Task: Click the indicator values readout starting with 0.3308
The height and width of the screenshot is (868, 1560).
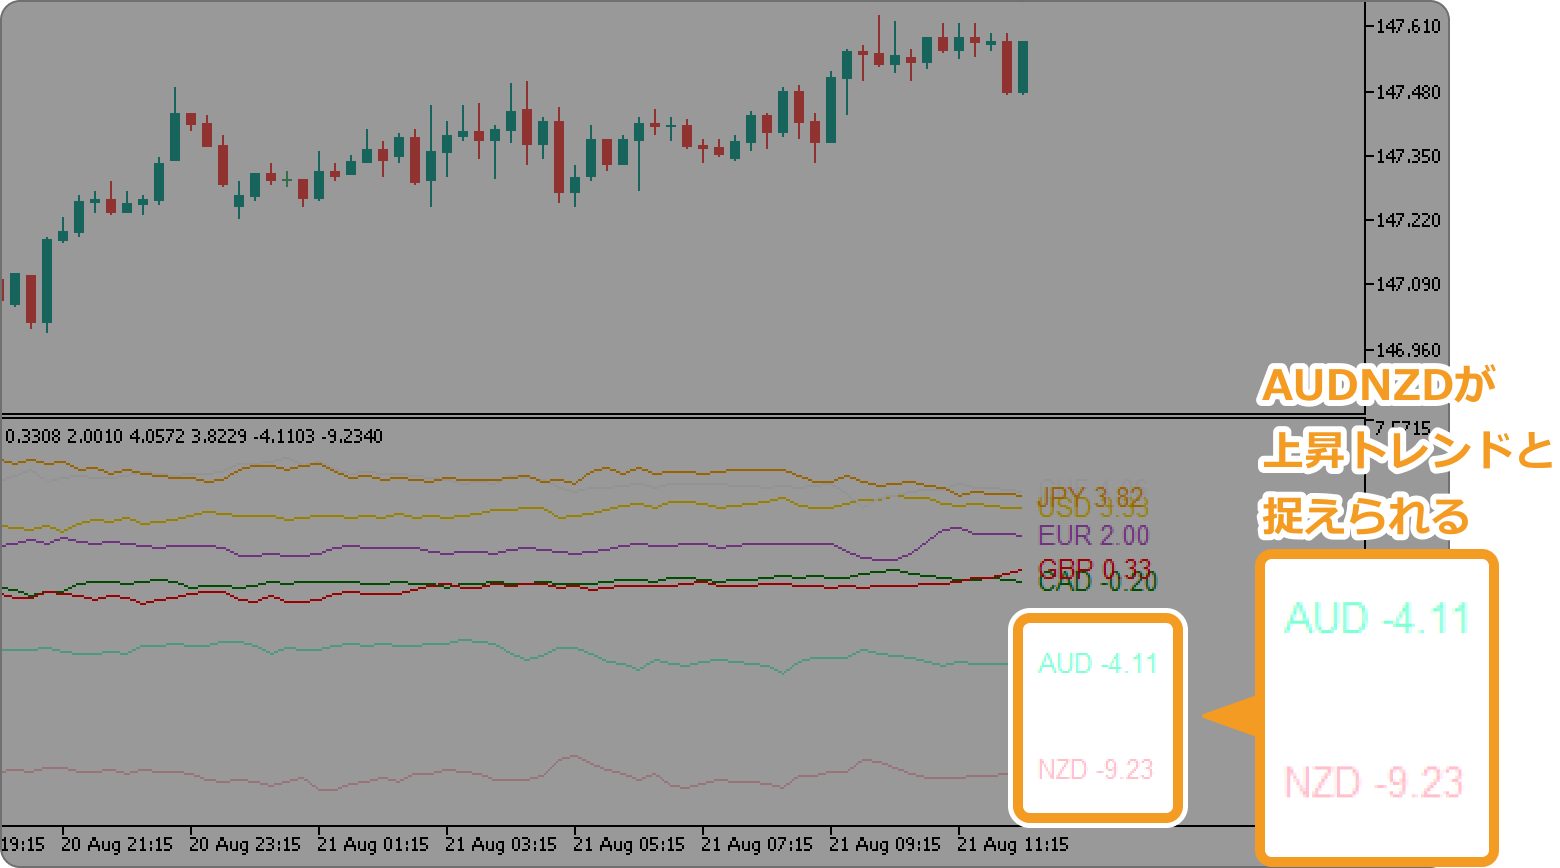Action: tap(194, 437)
